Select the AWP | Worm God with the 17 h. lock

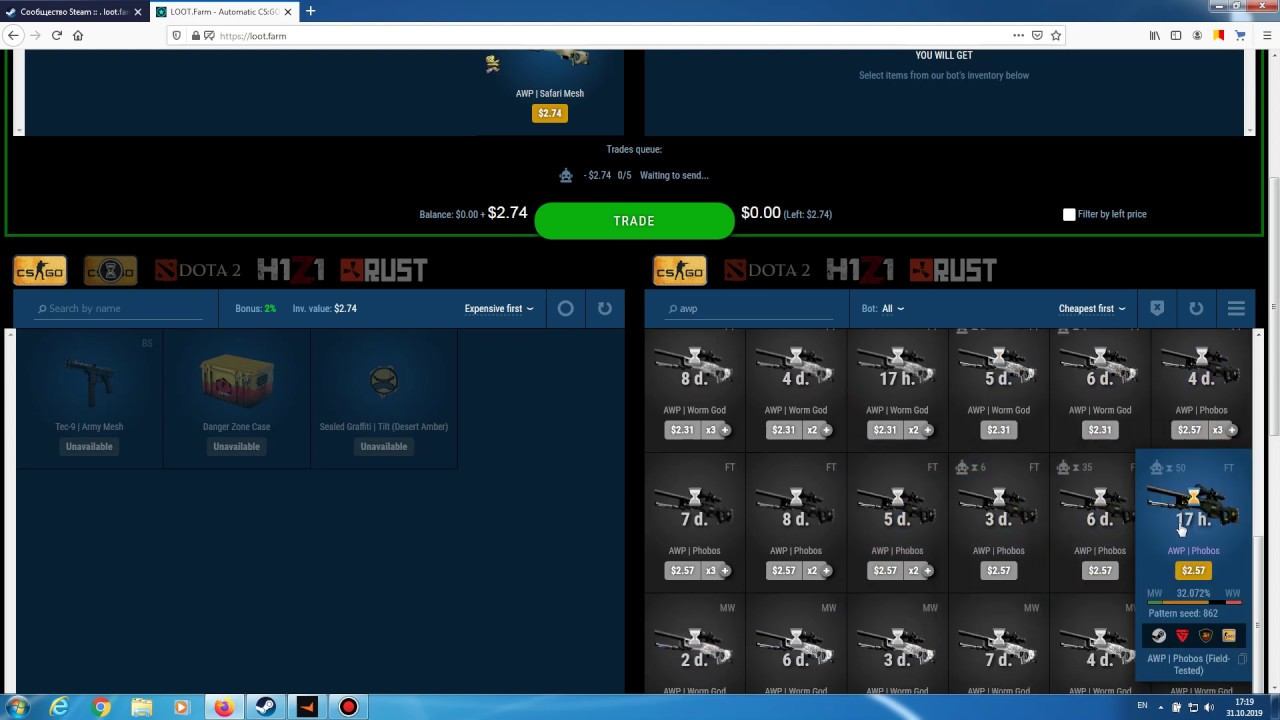pyautogui.click(x=897, y=390)
